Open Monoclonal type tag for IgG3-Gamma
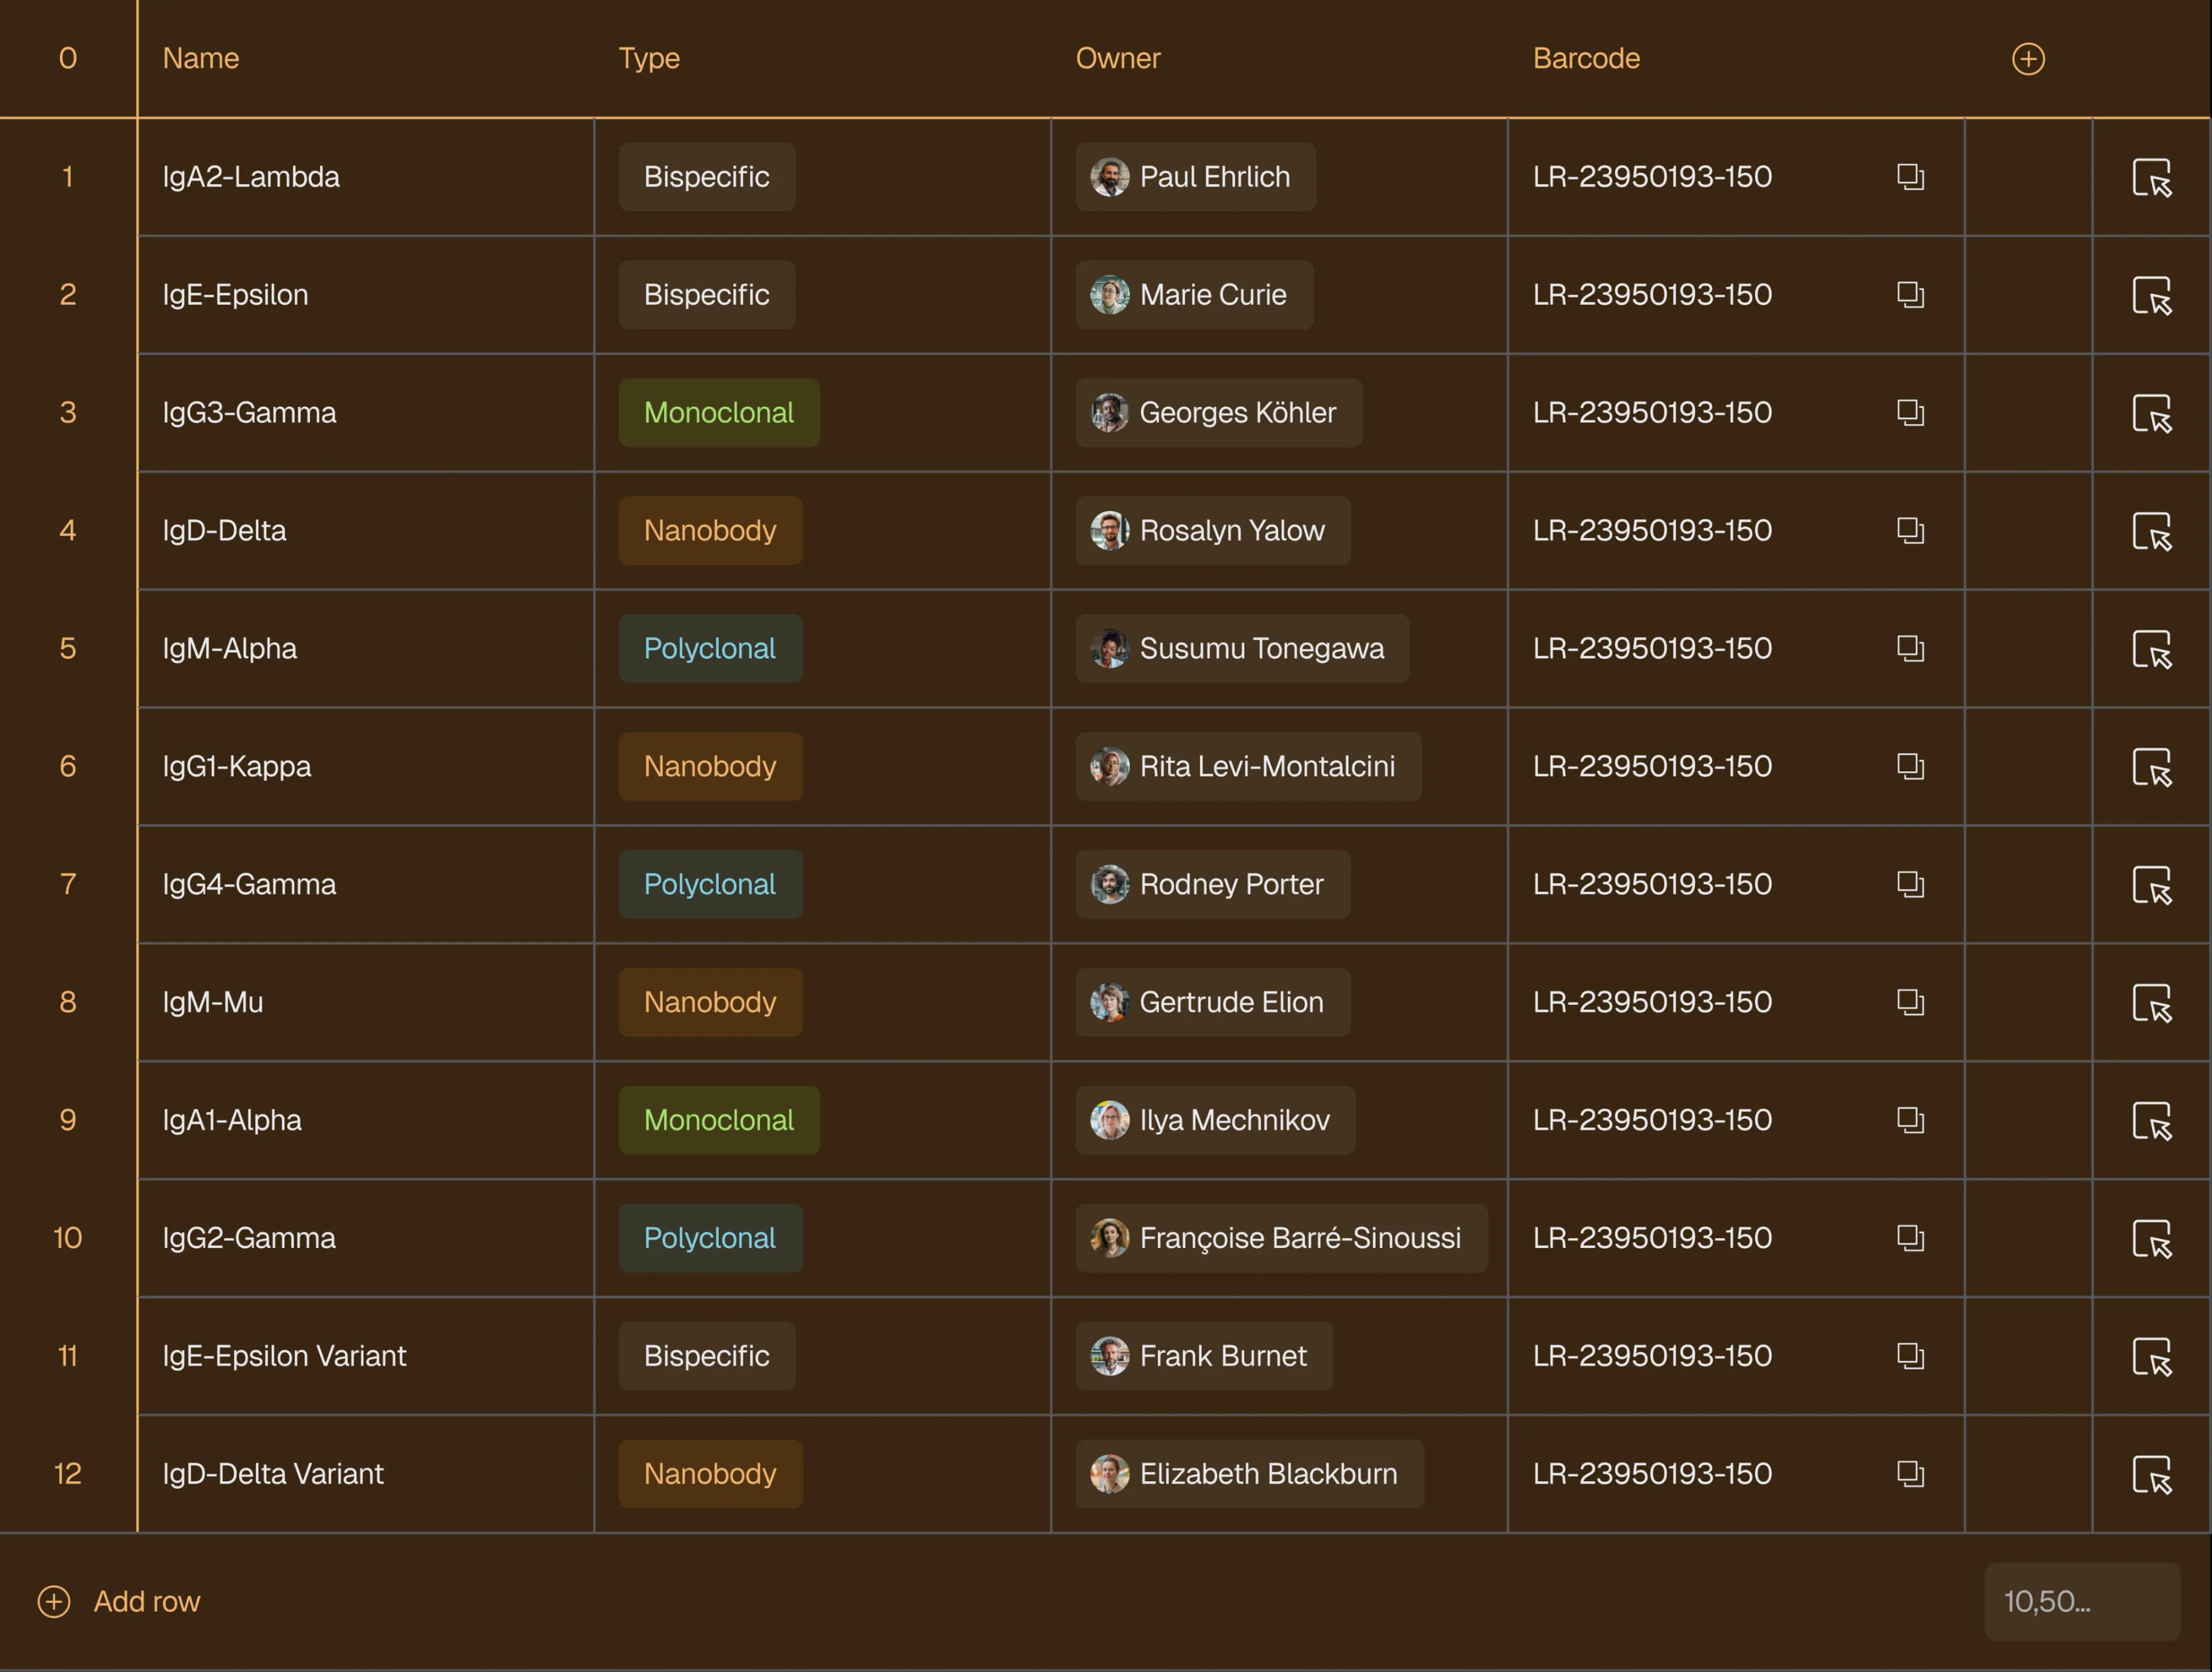 click(x=719, y=413)
